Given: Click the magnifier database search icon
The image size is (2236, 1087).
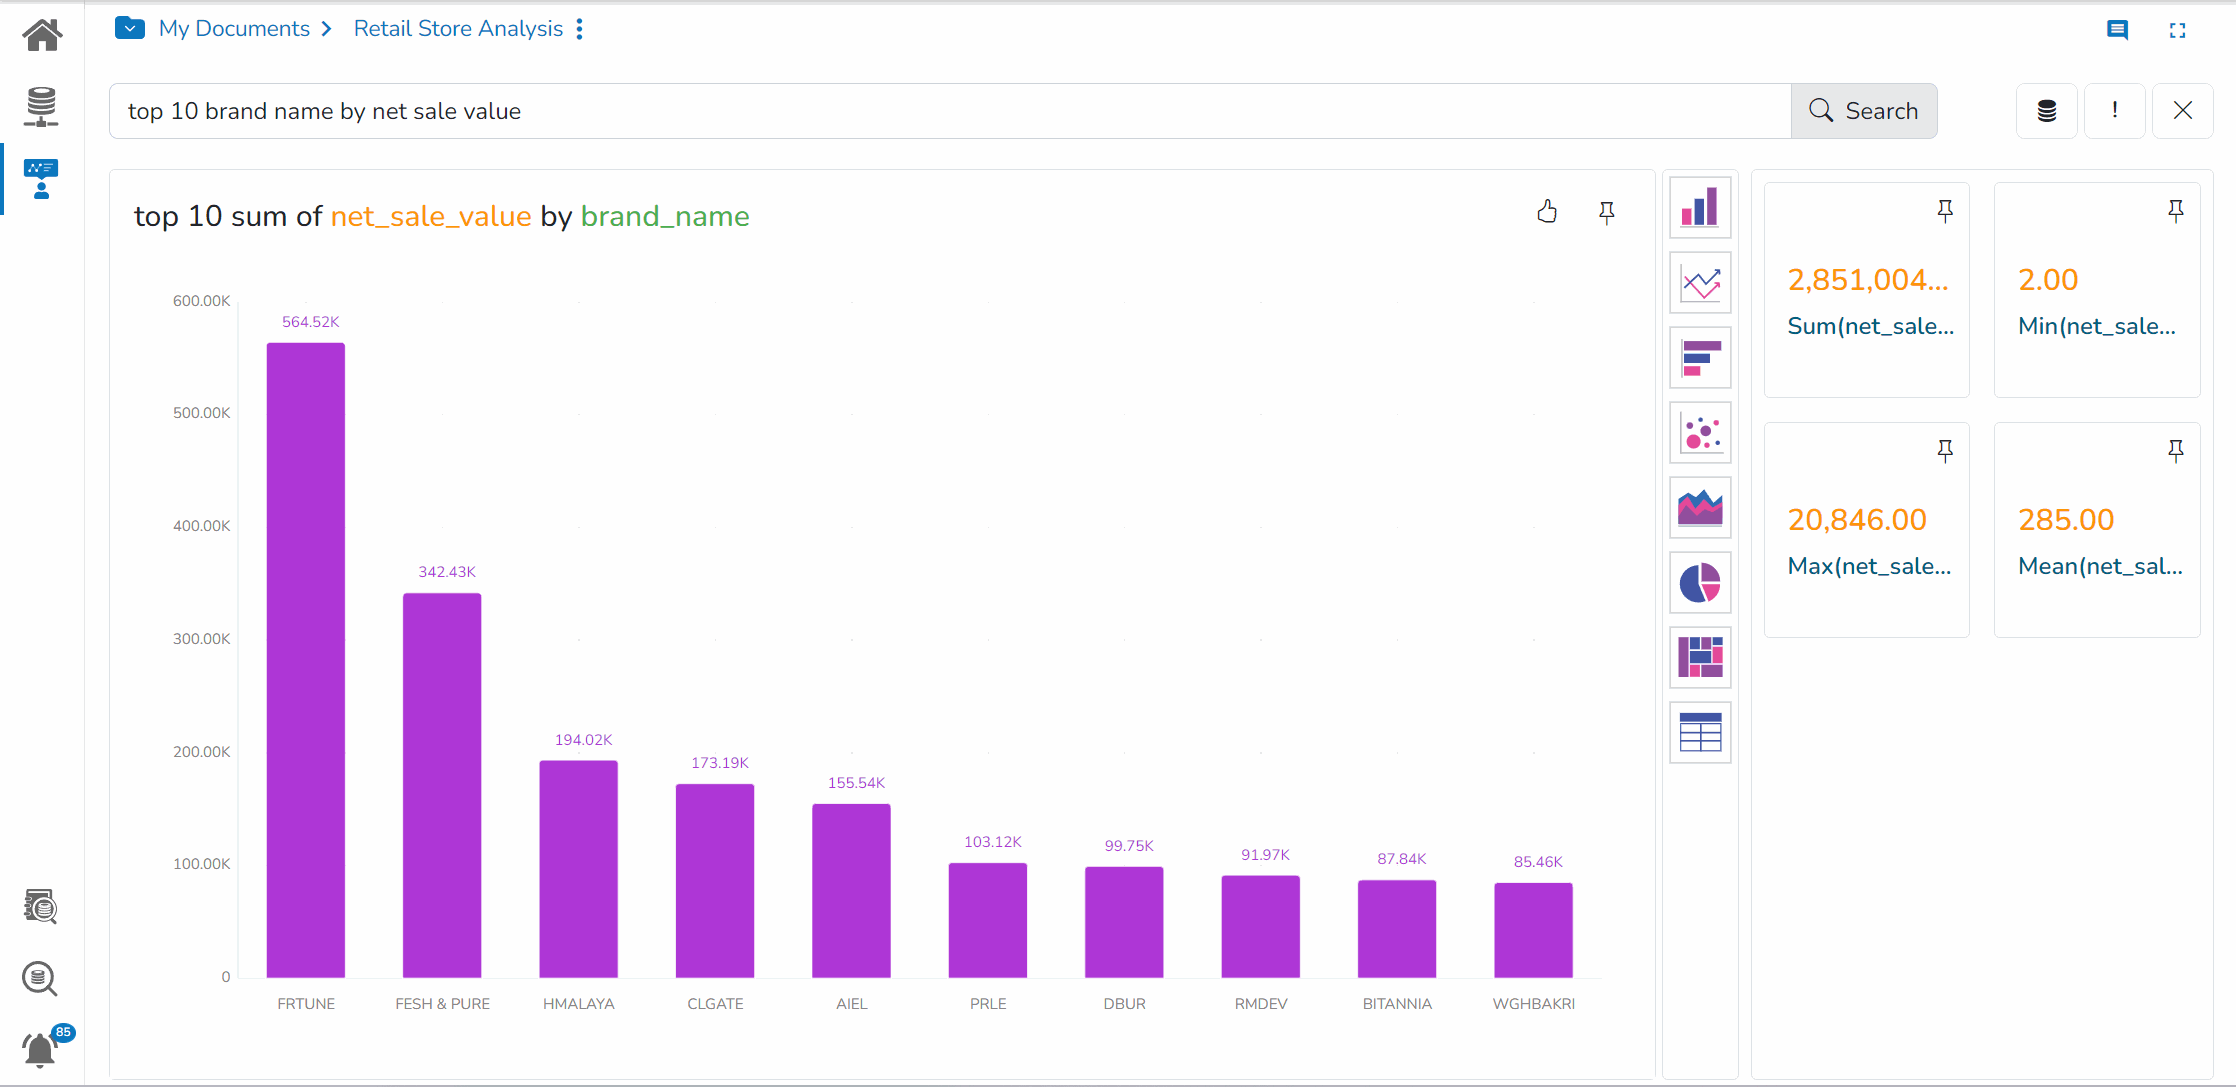Looking at the screenshot, I should pyautogui.click(x=40, y=978).
